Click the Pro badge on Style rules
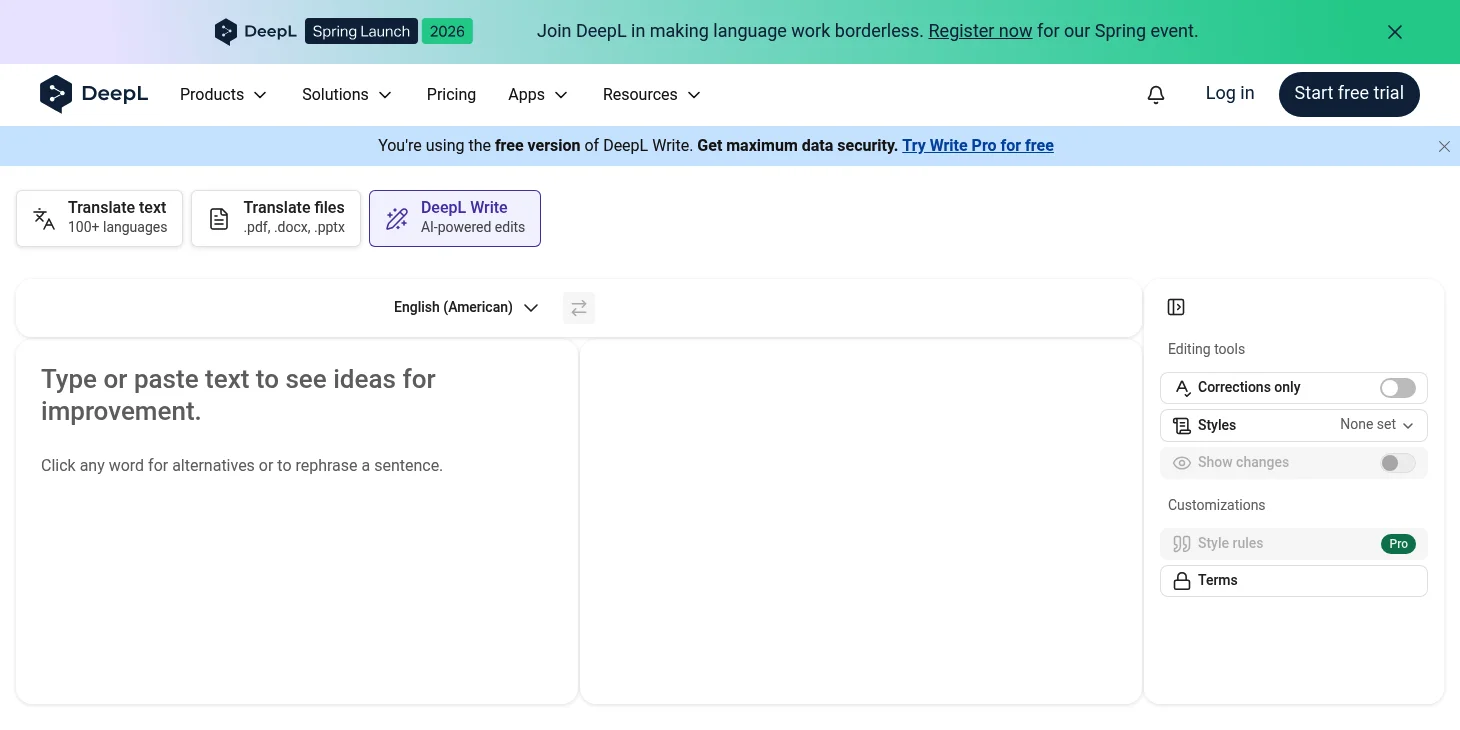The height and width of the screenshot is (730, 1460). (1398, 543)
